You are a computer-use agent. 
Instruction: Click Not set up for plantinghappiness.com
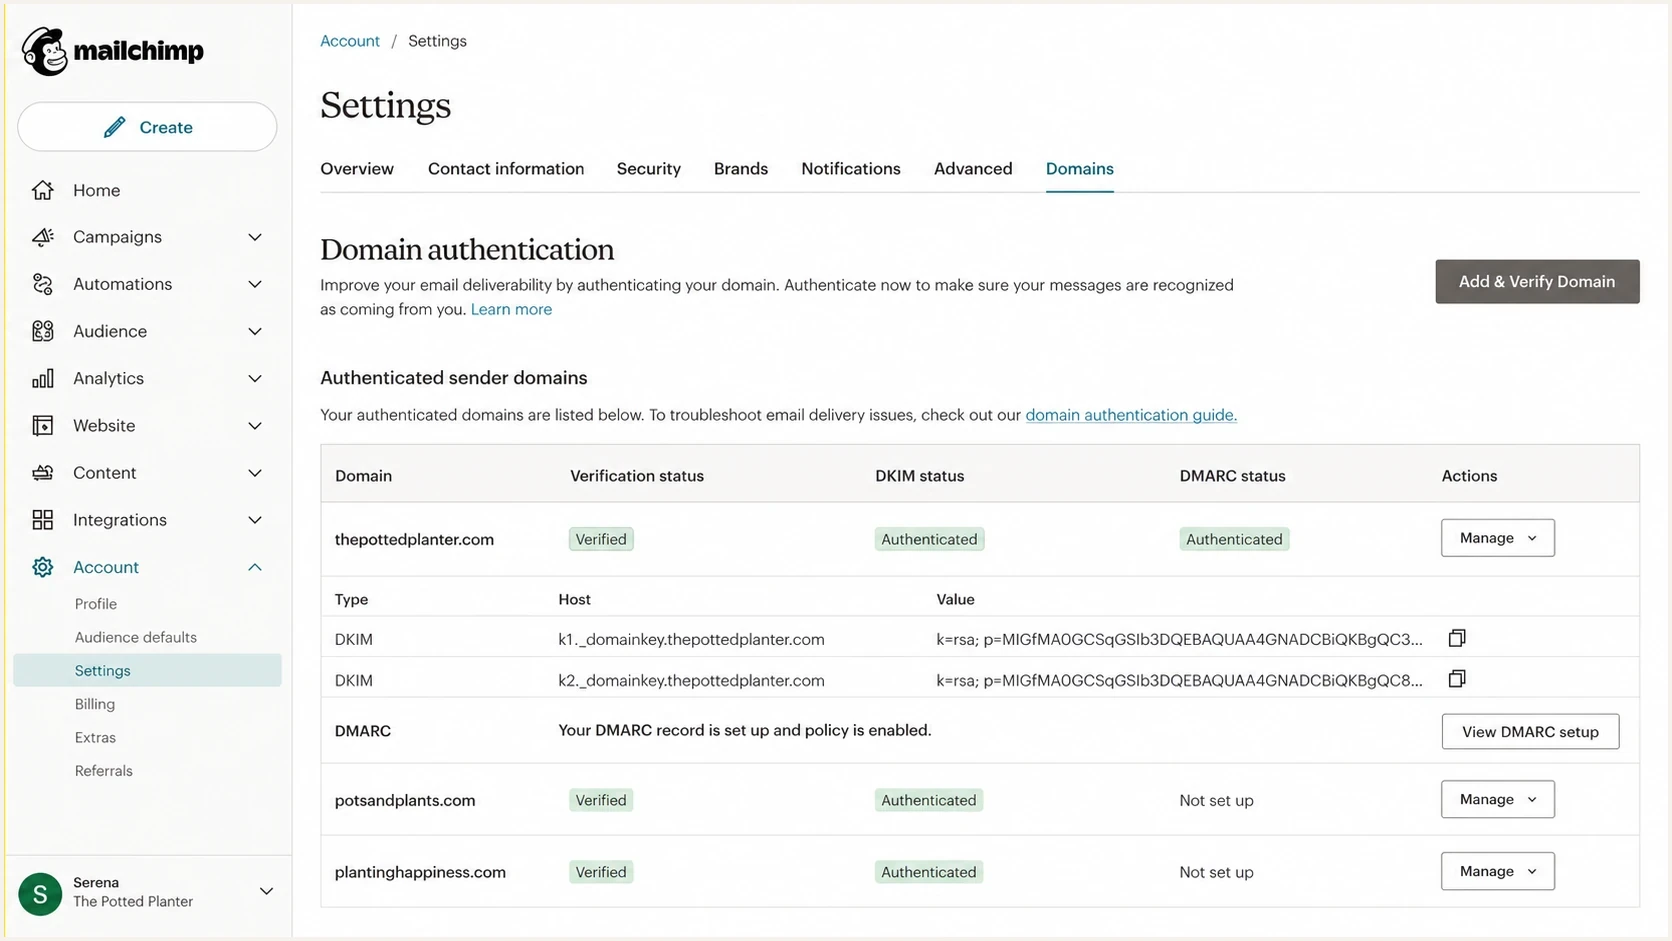[x=1216, y=872]
